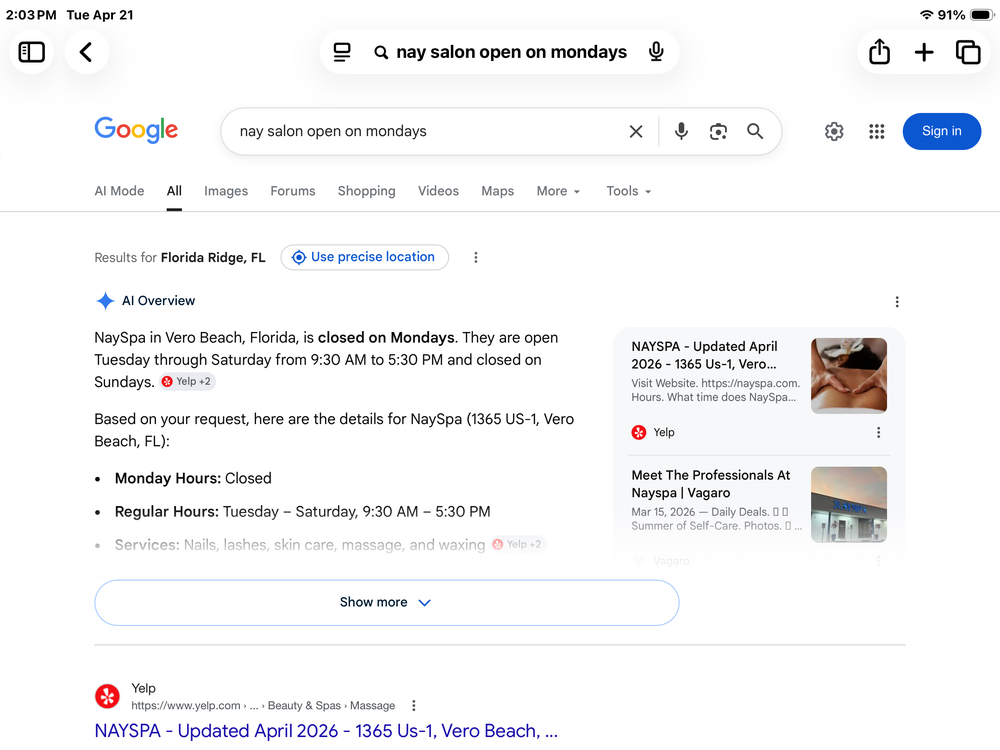Go back with the browser back arrow
The height and width of the screenshot is (750, 1000).
tap(87, 52)
